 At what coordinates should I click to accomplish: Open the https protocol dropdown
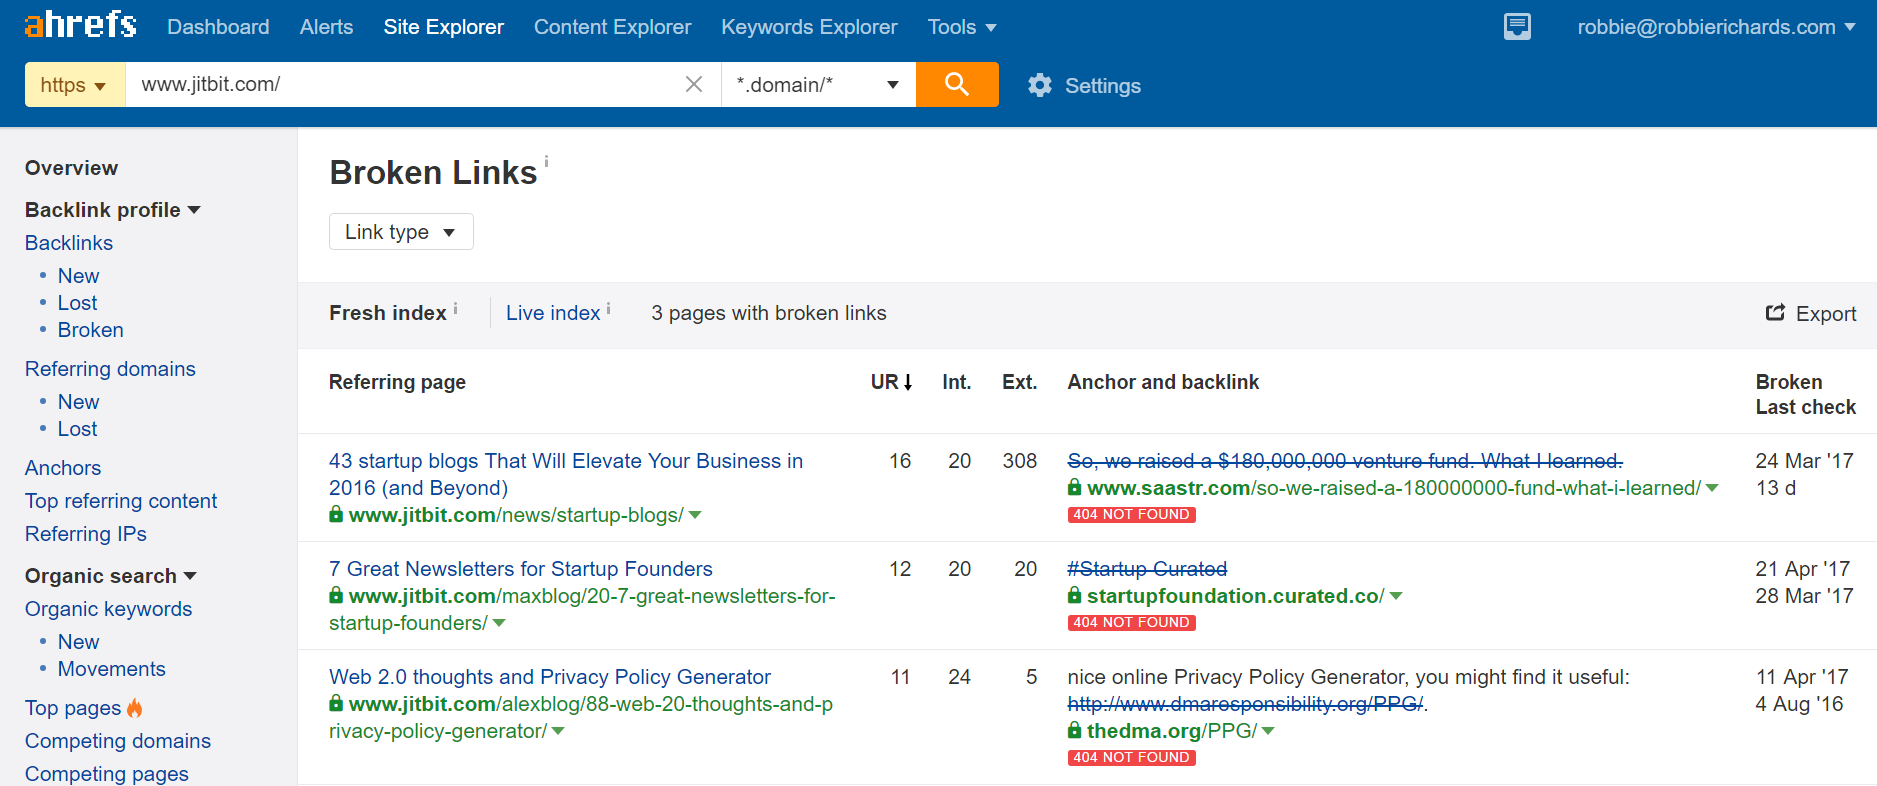coord(74,85)
